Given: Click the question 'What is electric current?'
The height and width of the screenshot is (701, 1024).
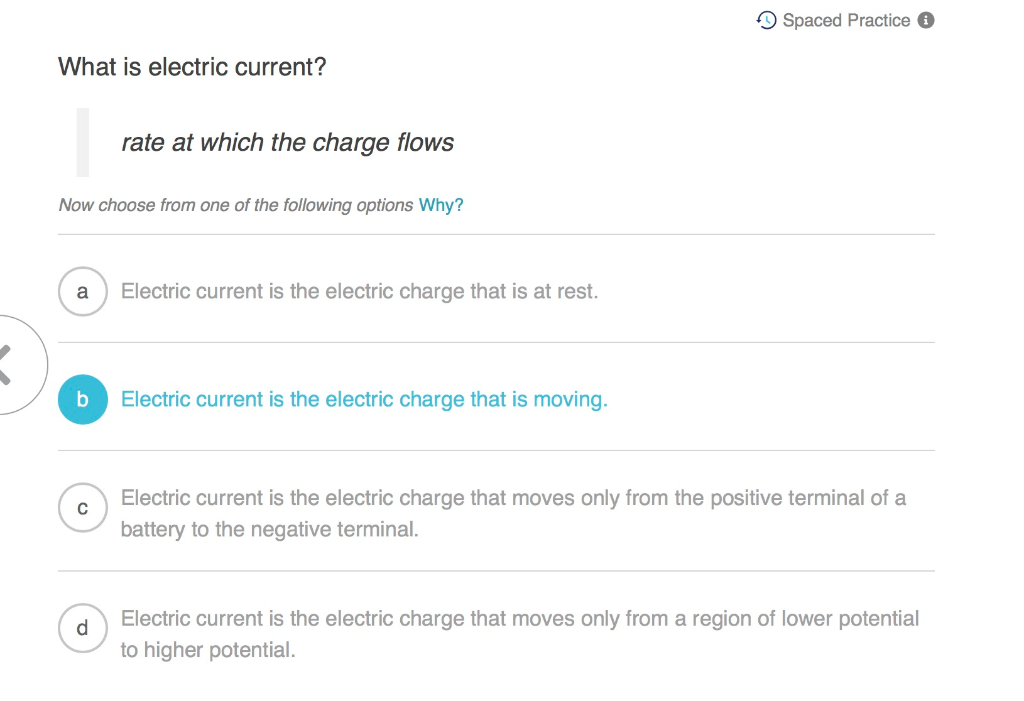Looking at the screenshot, I should [192, 66].
